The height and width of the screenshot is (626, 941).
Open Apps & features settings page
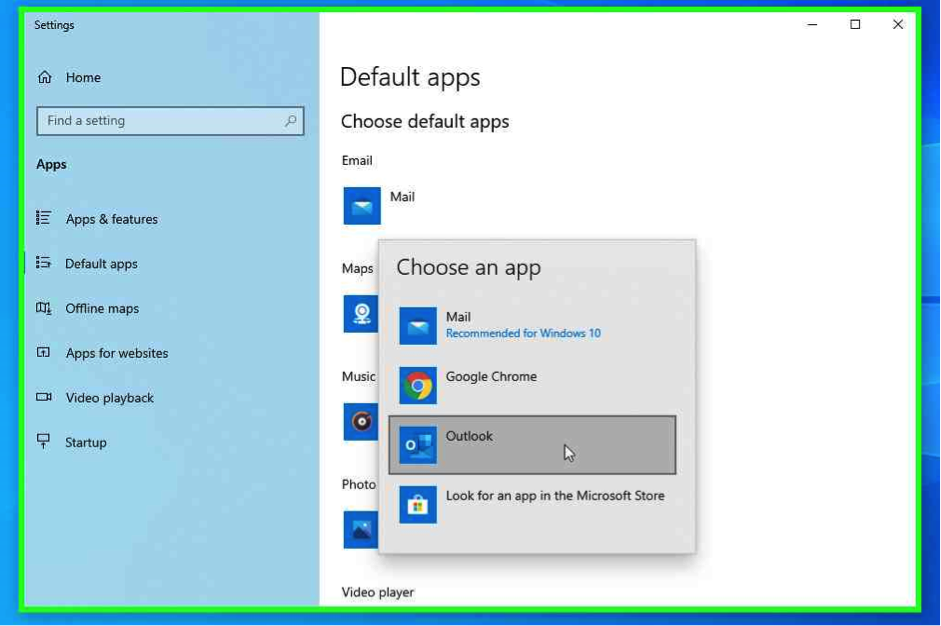[x=111, y=219]
